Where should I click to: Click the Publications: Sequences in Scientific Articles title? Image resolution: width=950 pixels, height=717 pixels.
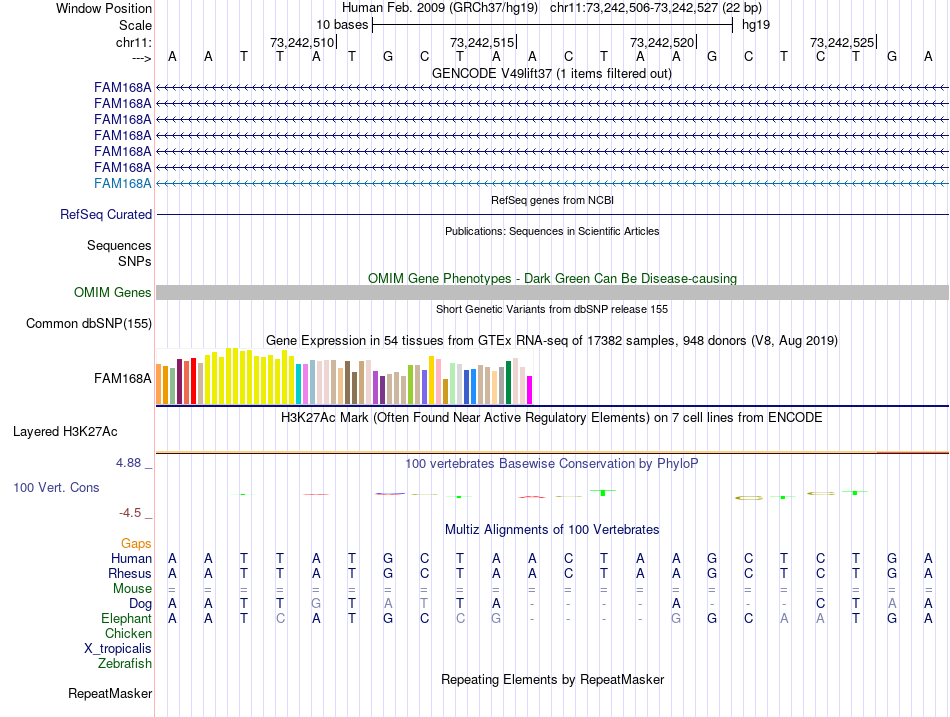tap(552, 231)
